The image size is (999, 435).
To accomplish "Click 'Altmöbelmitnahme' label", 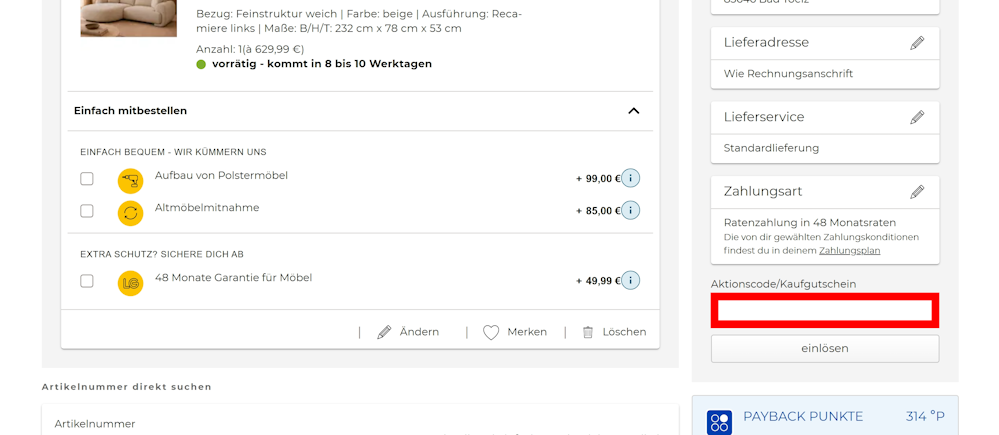I will coord(207,208).
